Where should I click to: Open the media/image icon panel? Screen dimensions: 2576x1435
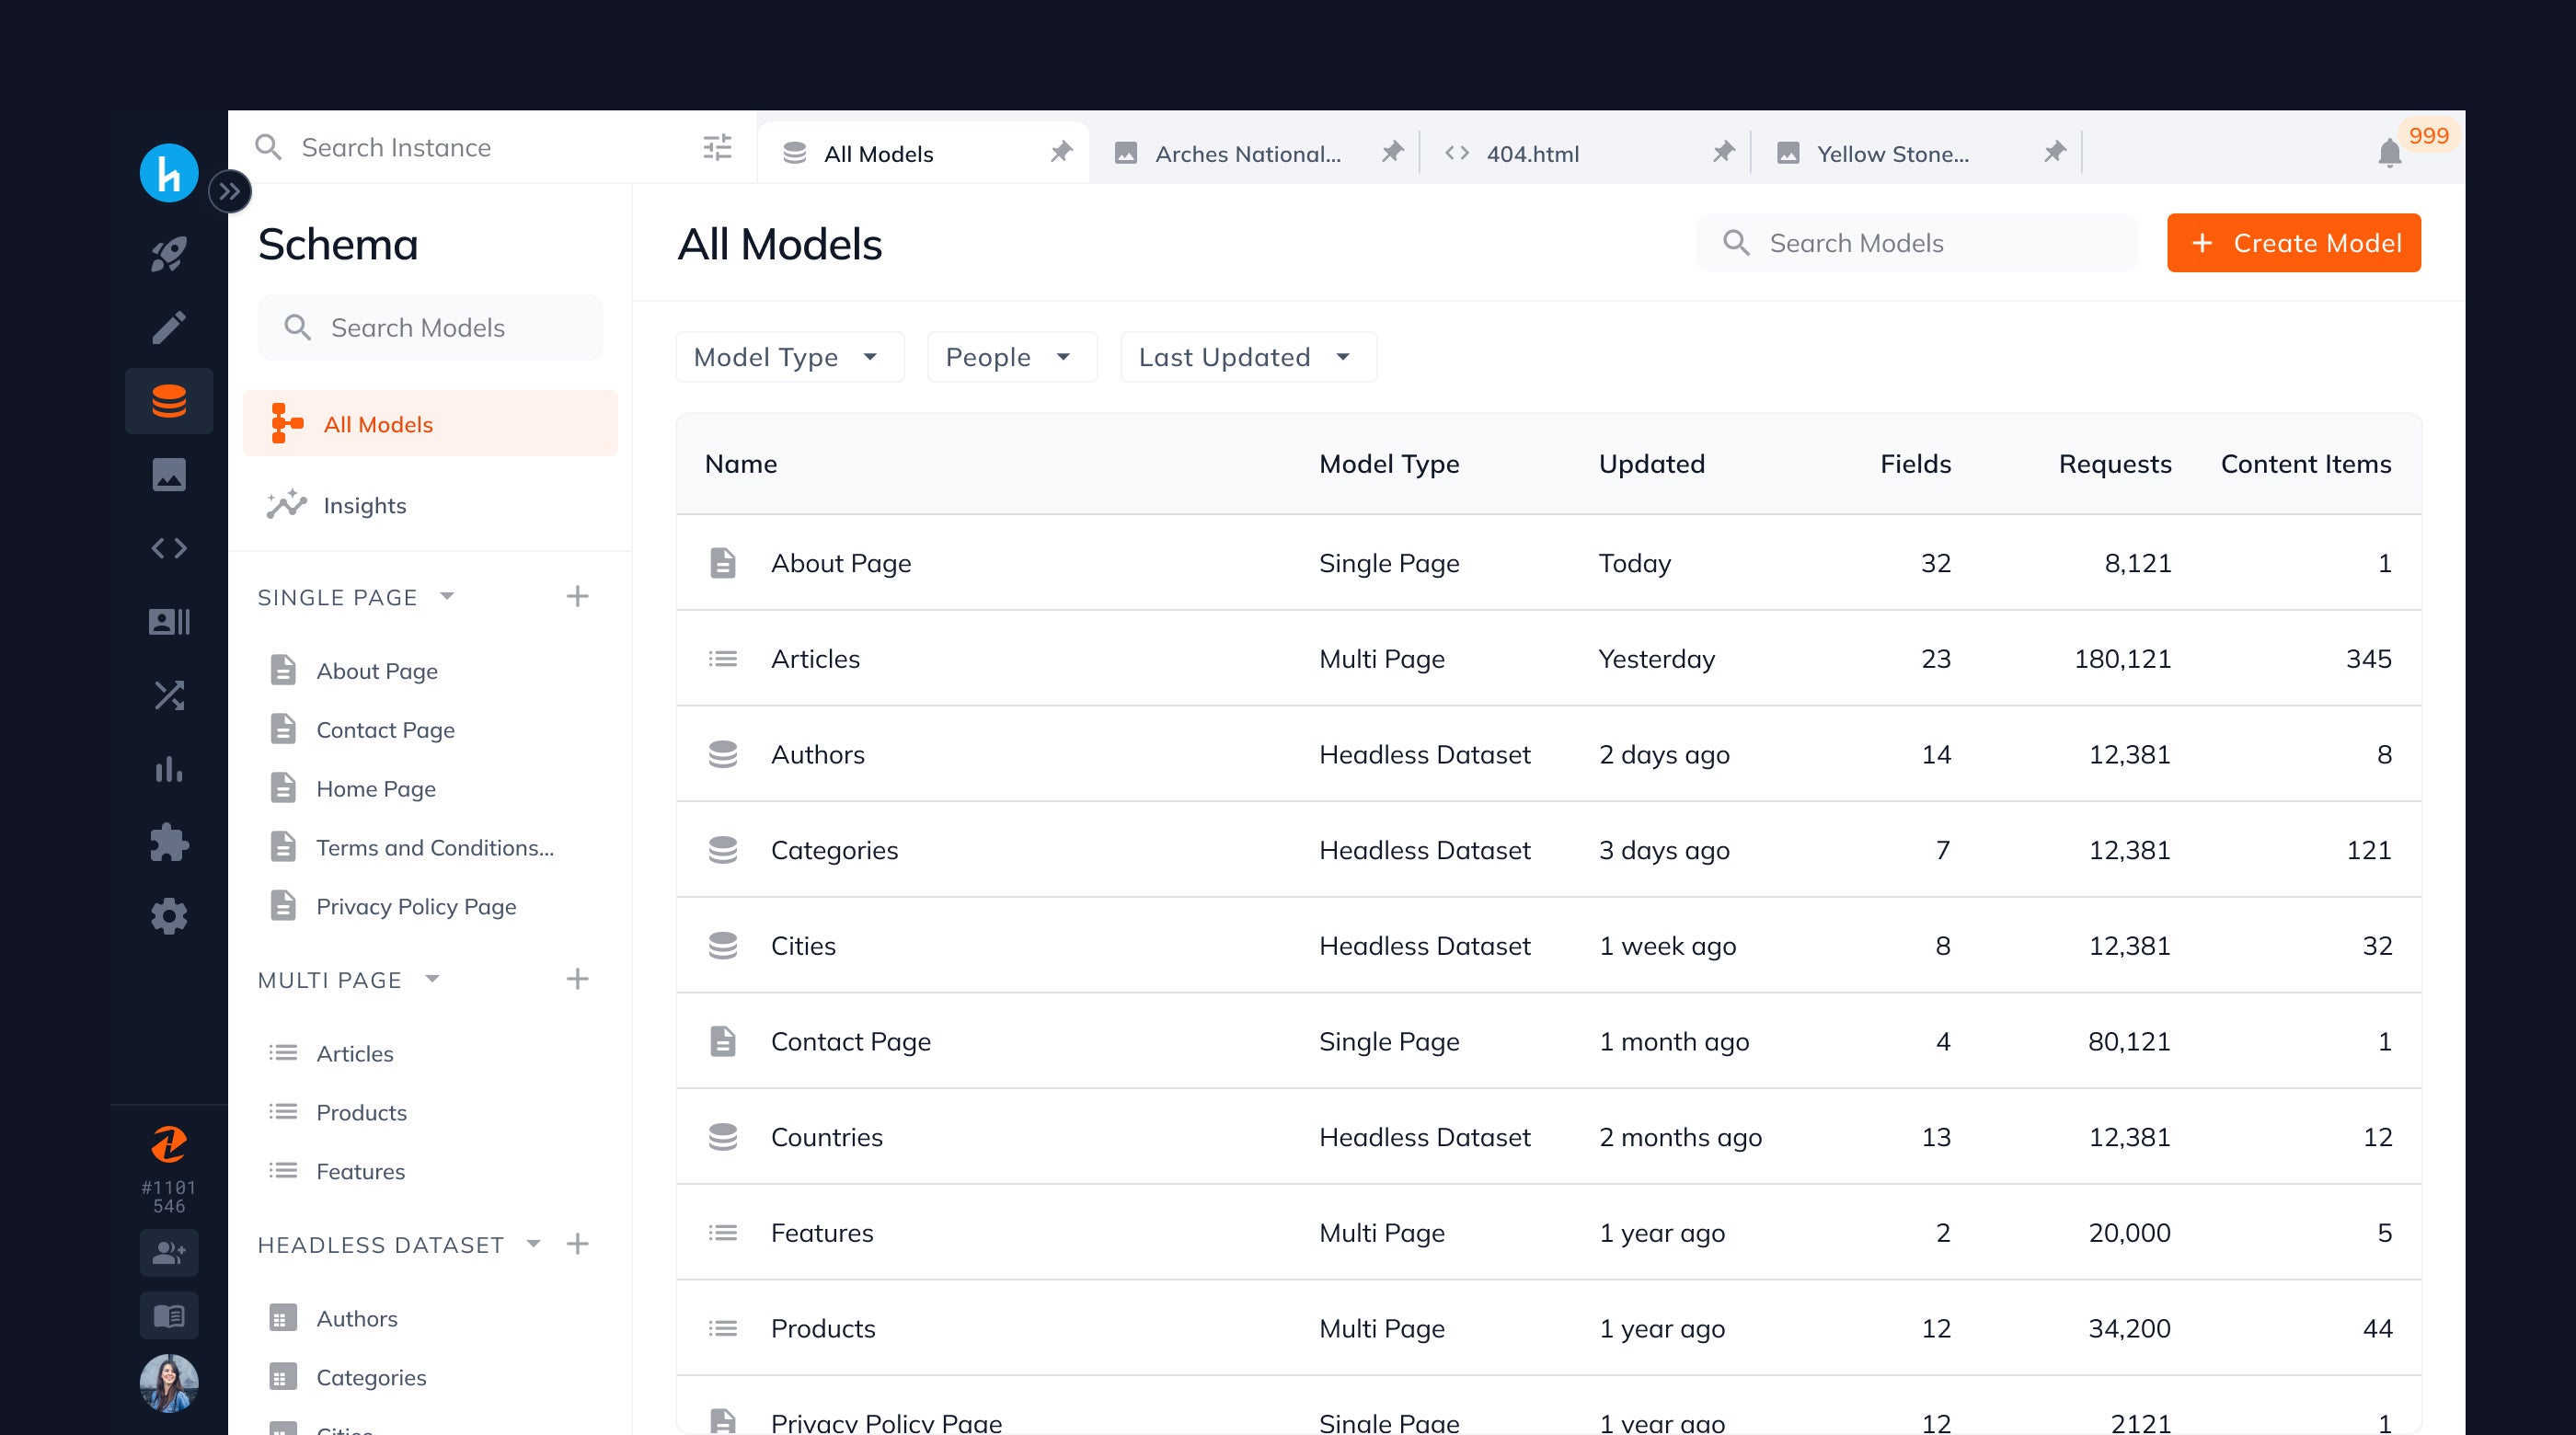(169, 474)
